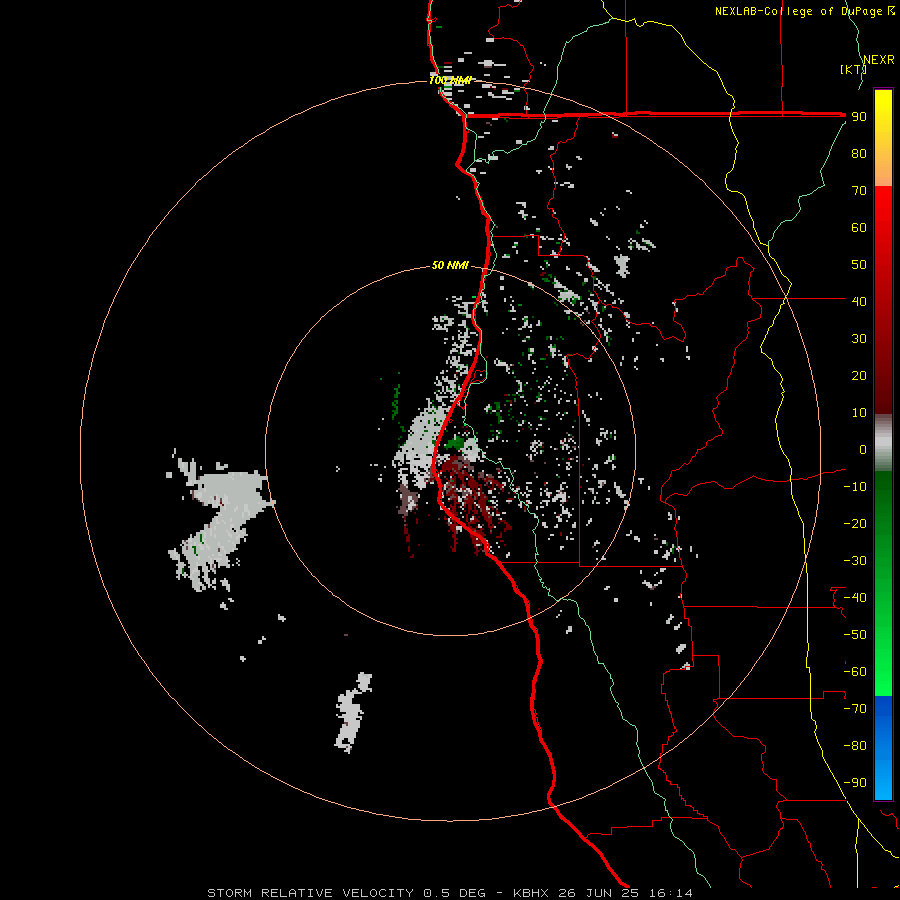The height and width of the screenshot is (900, 900).
Task: Click the positive 30 scale label
Action: 859,339
